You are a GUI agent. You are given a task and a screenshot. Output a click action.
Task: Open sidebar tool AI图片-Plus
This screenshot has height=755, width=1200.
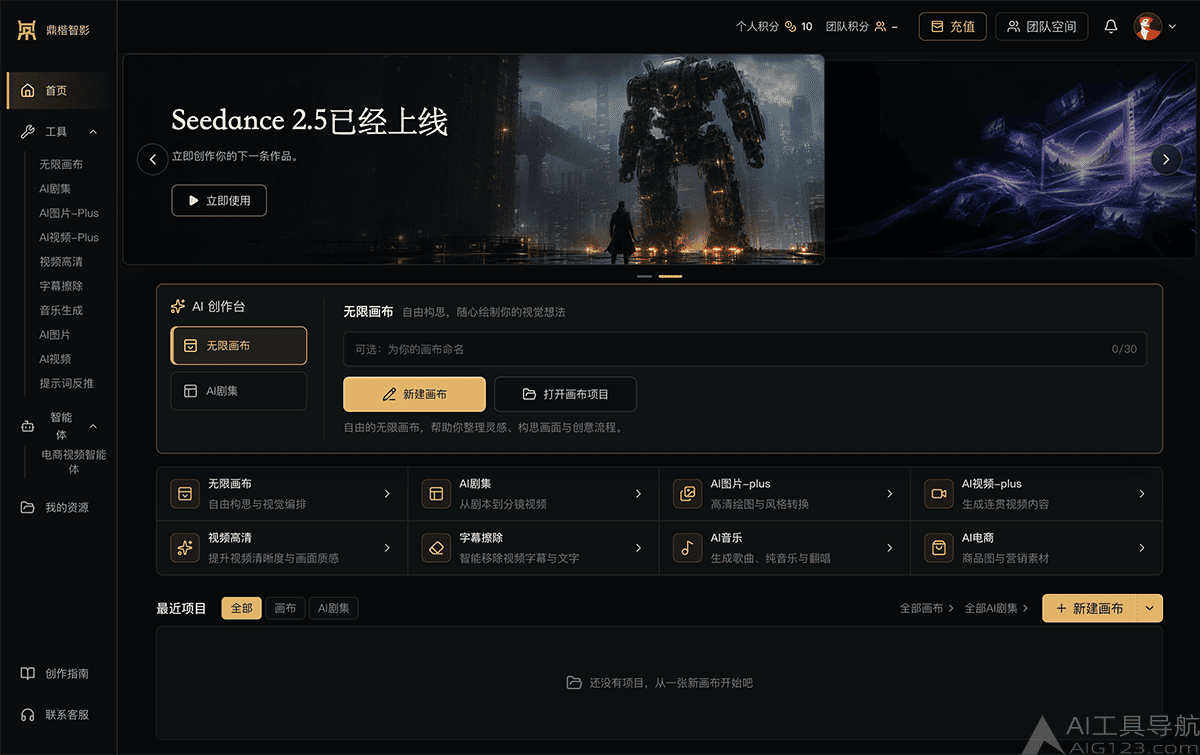click(69, 213)
